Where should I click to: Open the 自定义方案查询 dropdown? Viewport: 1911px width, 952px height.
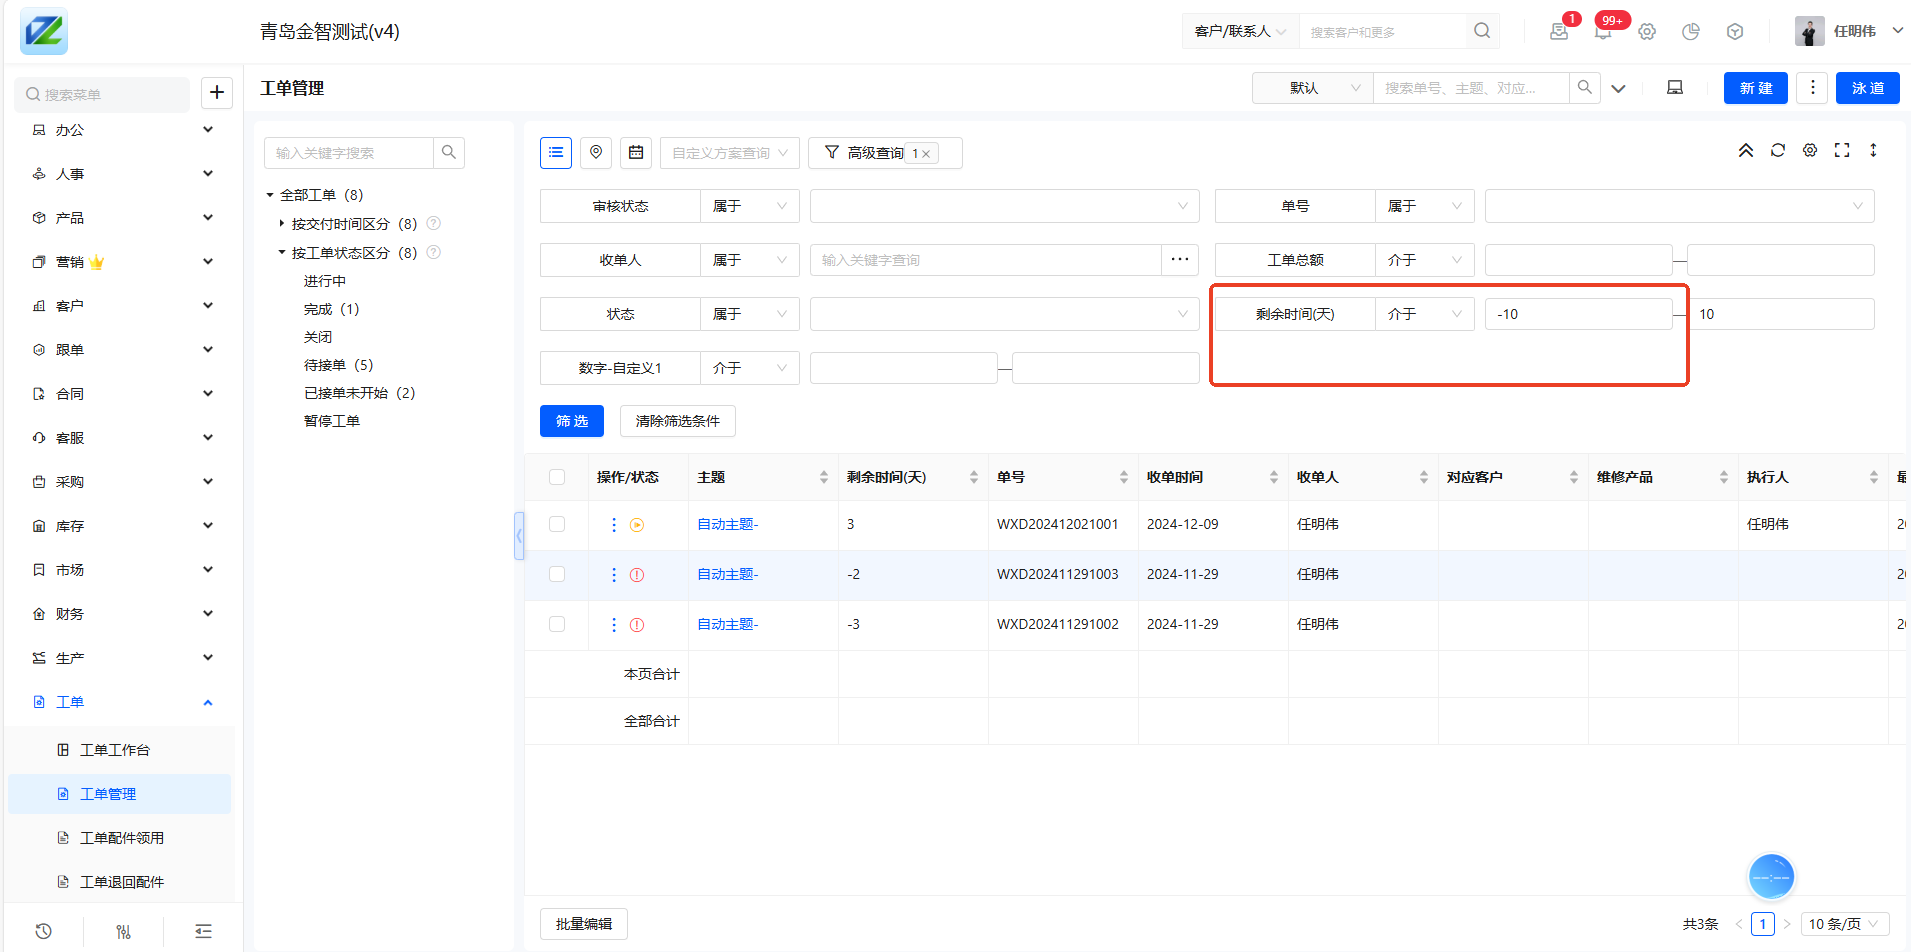pyautogui.click(x=729, y=153)
